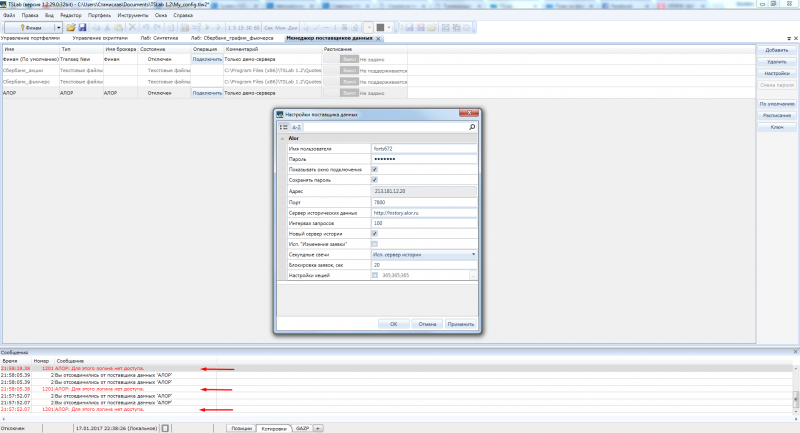Viewport: 800px width, 433px height.
Task: Click the Расписание button on right panel
Action: coord(777,115)
